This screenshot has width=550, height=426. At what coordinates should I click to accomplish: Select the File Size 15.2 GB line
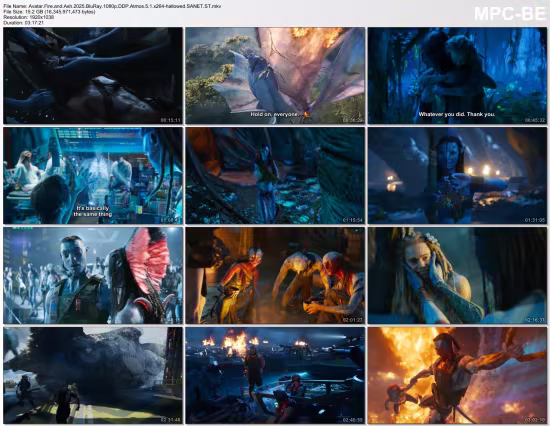click(x=49, y=12)
